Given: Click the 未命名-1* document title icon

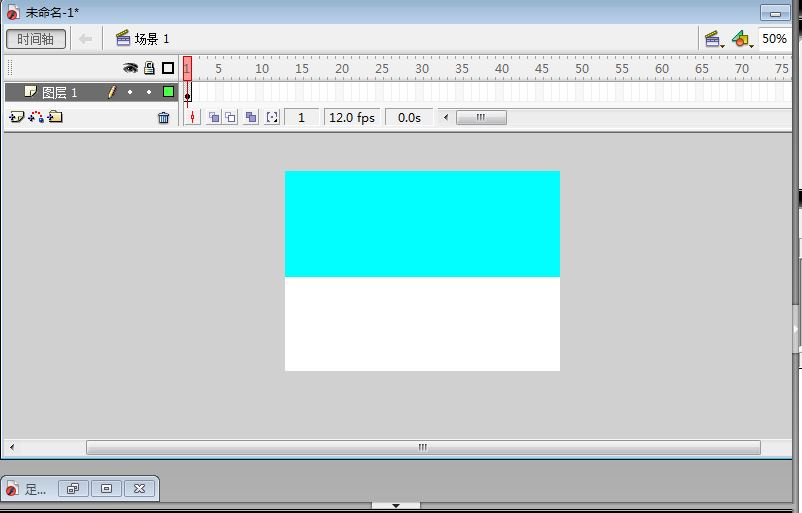Looking at the screenshot, I should (x=13, y=13).
